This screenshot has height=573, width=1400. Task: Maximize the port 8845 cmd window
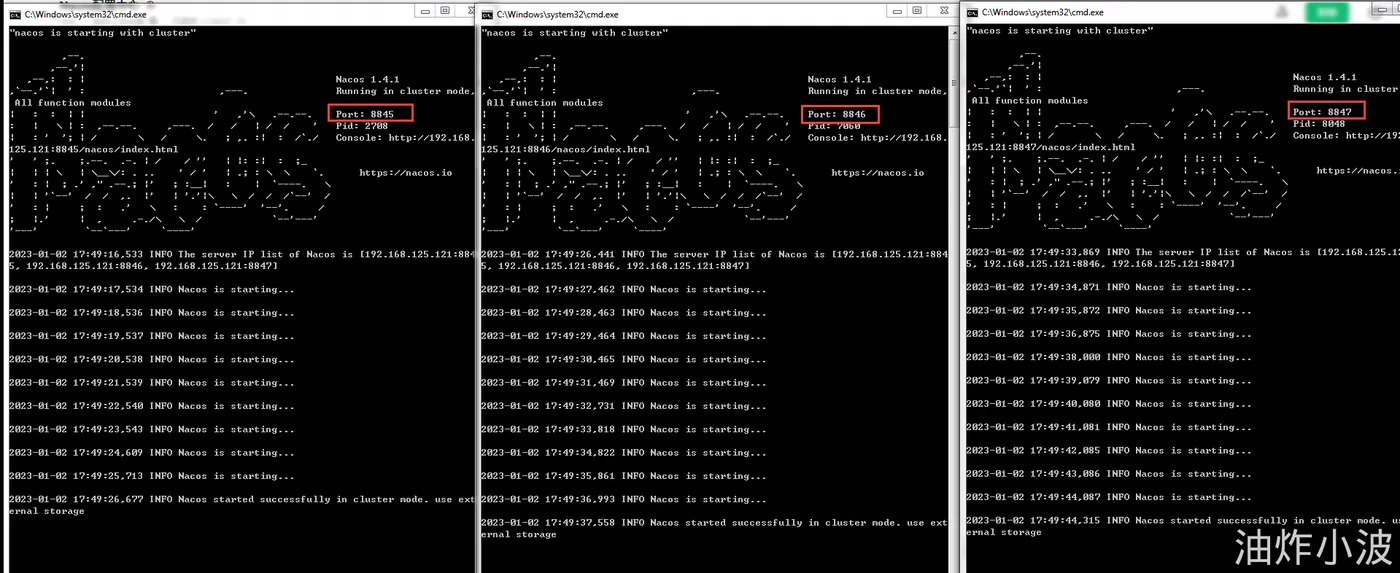445,11
